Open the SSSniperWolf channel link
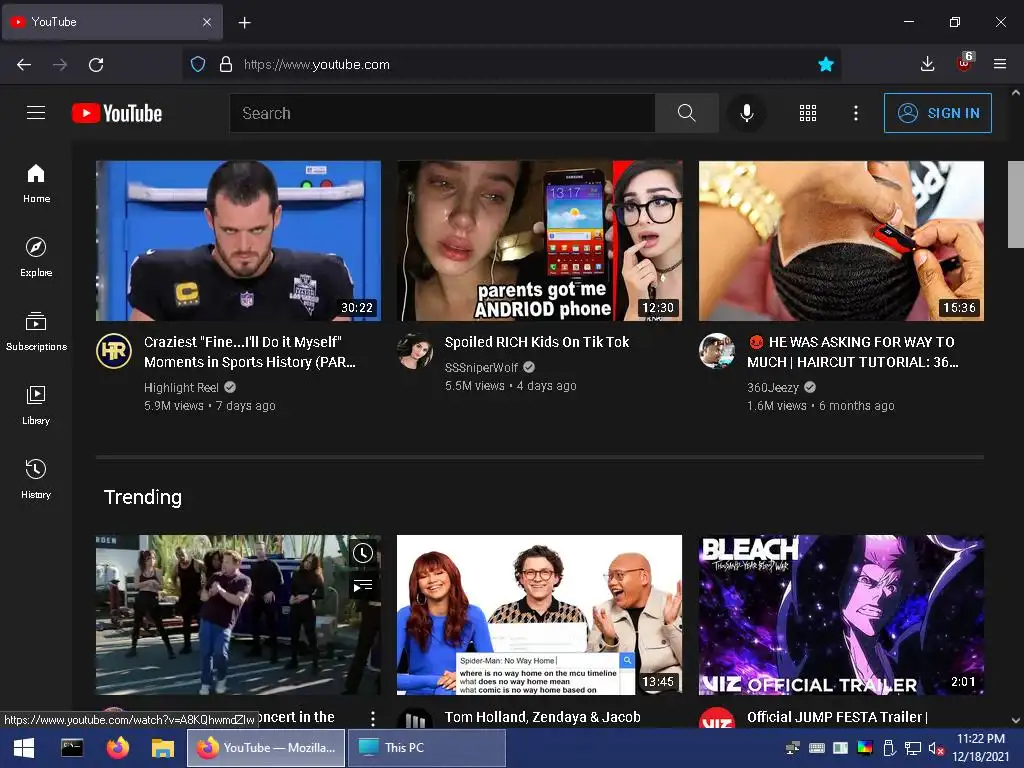 coord(481,368)
